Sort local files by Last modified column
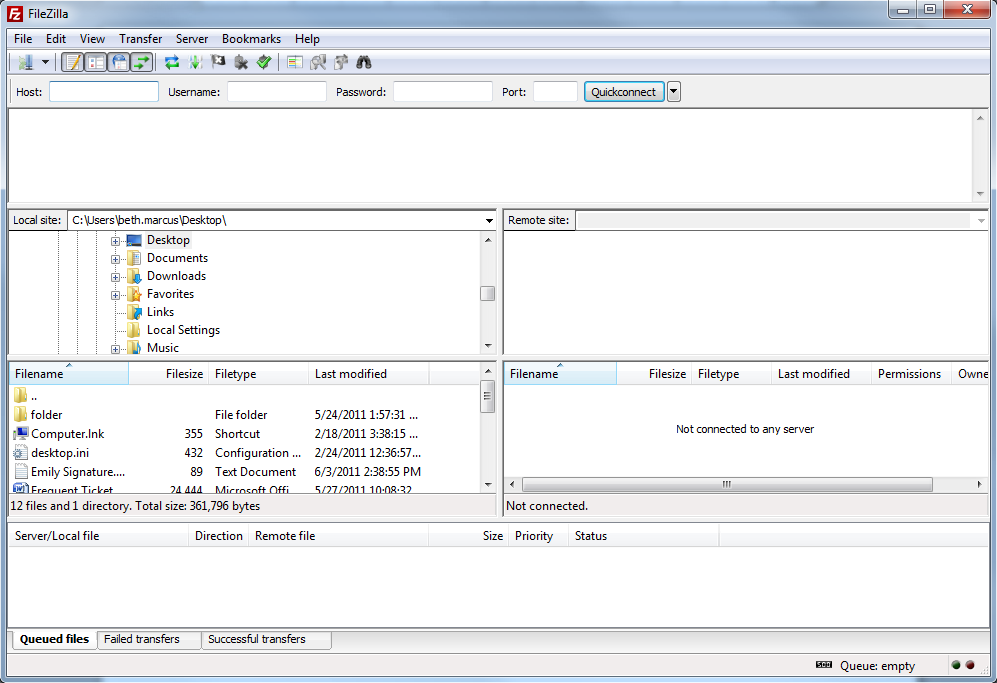The width and height of the screenshot is (997, 683). point(369,374)
